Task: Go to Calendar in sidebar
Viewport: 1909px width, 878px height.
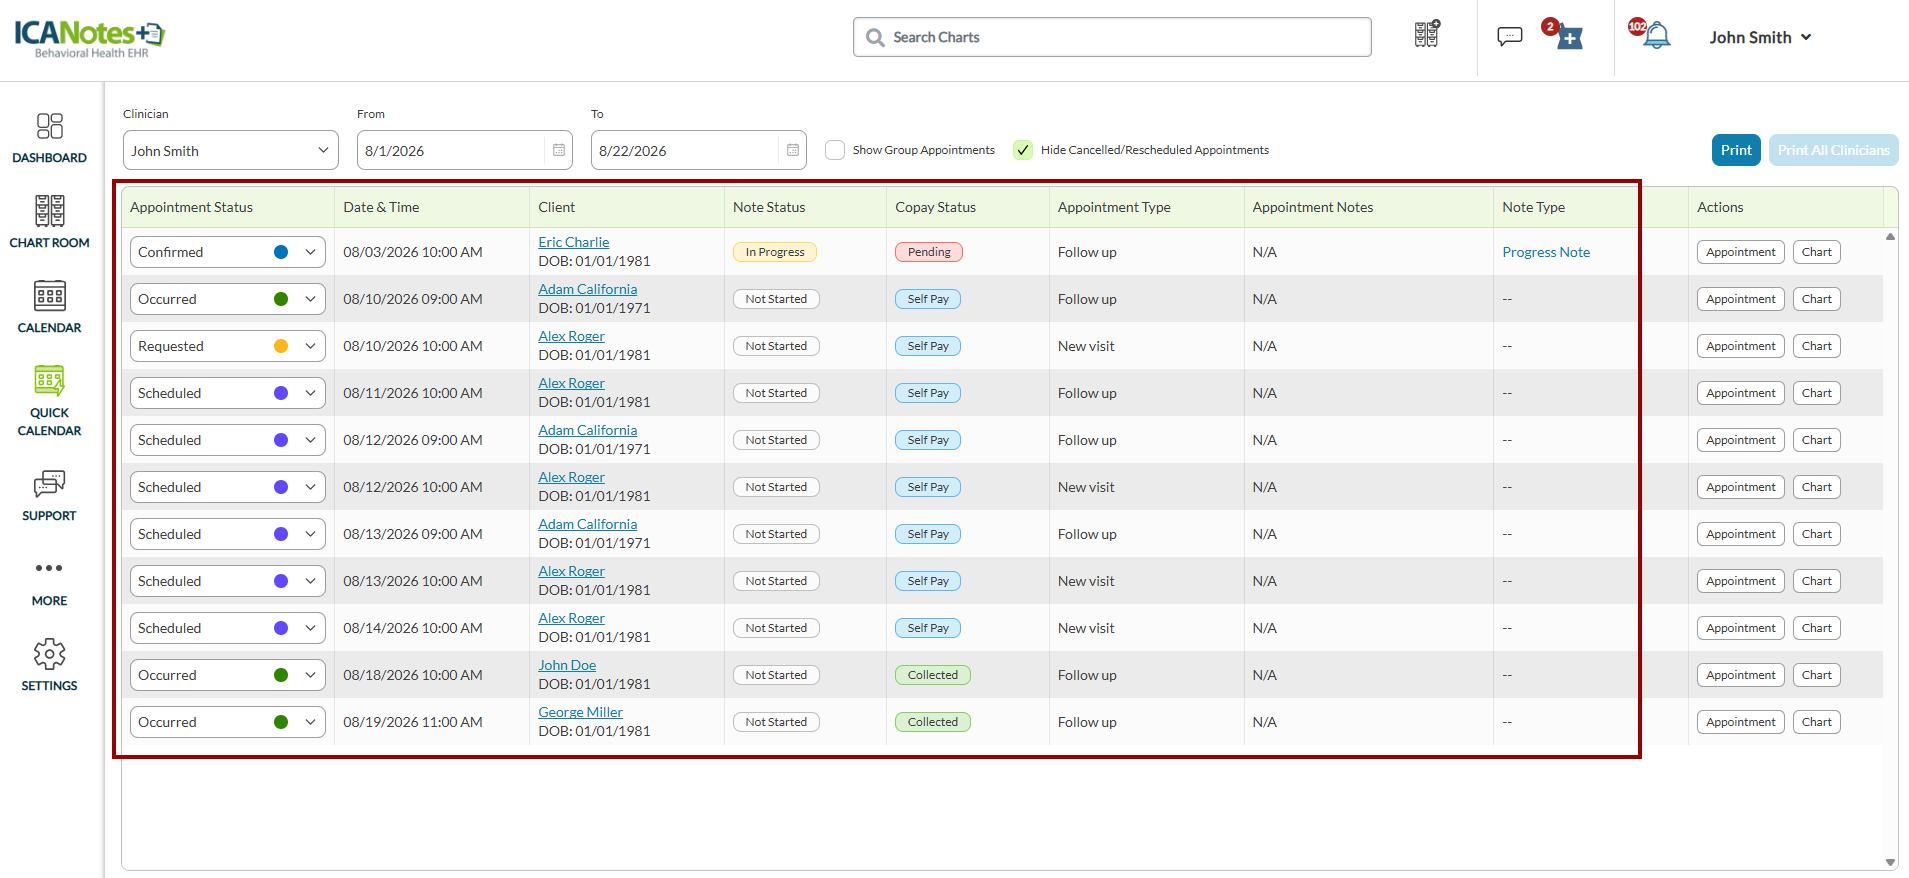Action: (x=49, y=307)
